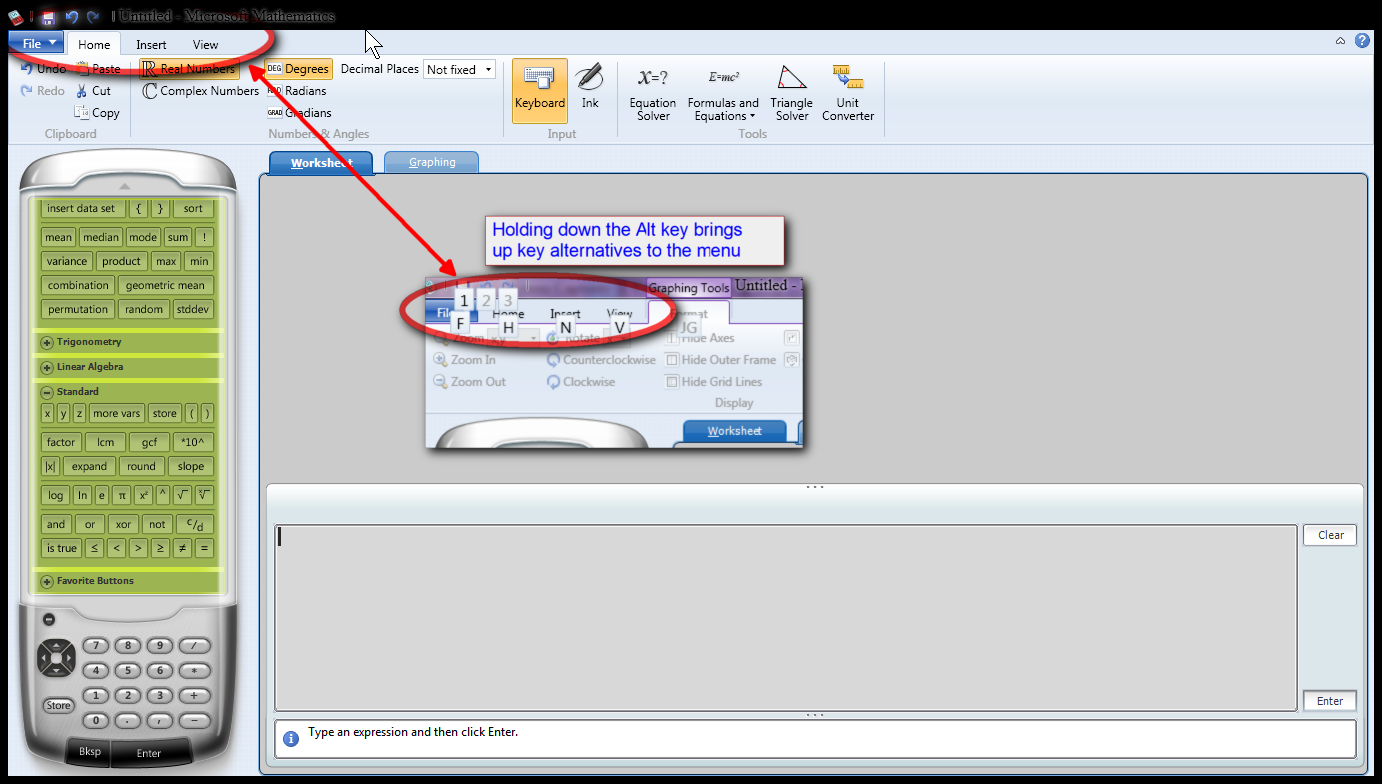Open the File menu dropdown
1382x784 pixels.
(x=36, y=43)
